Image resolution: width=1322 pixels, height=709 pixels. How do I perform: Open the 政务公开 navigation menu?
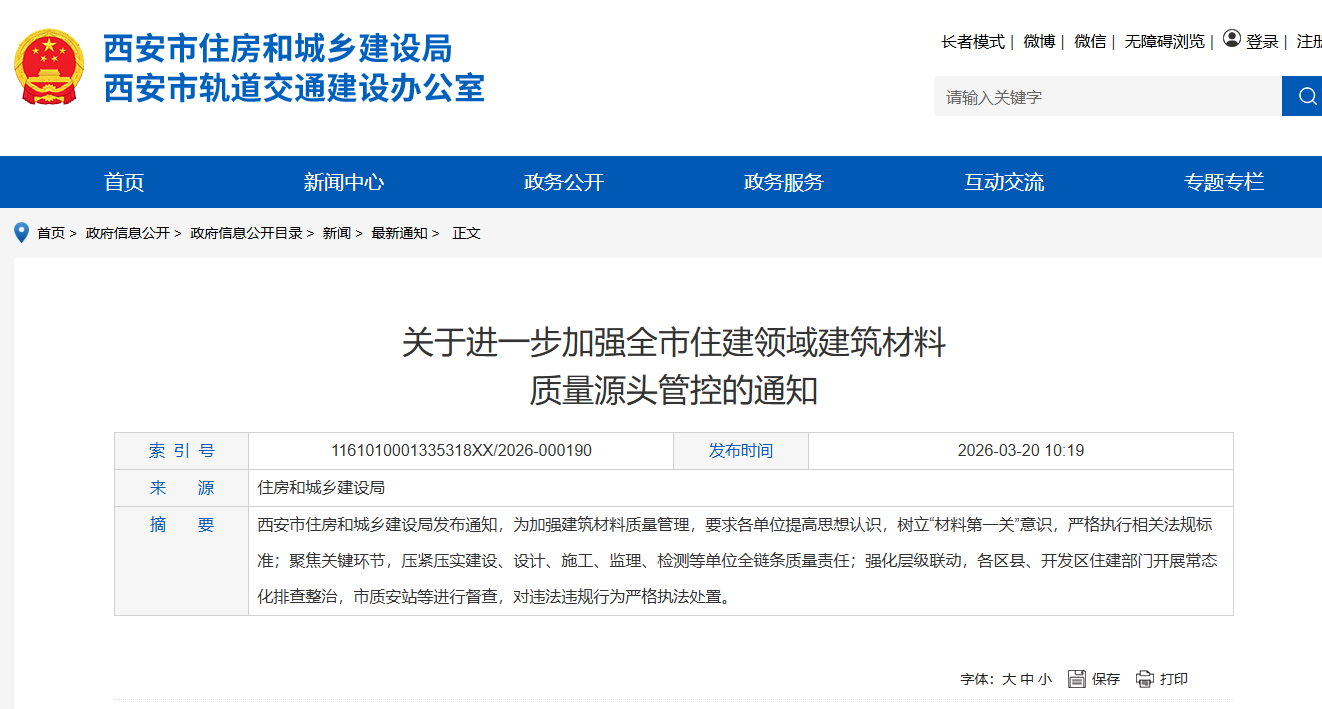[564, 182]
